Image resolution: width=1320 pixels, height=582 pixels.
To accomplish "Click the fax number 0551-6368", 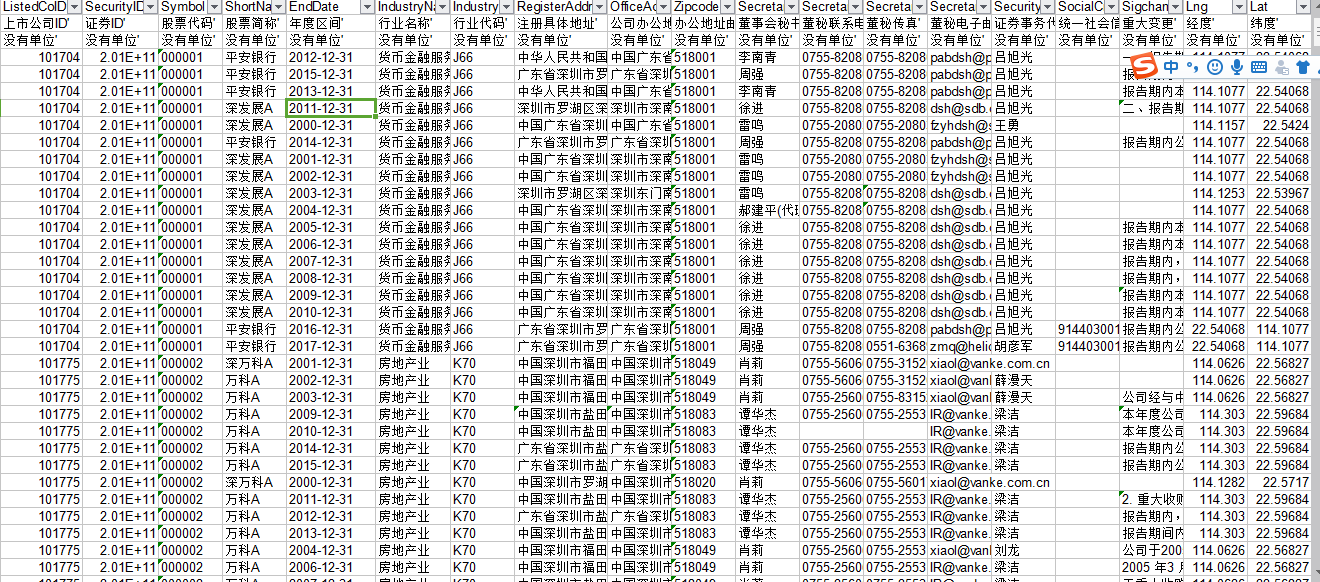I will [x=896, y=346].
